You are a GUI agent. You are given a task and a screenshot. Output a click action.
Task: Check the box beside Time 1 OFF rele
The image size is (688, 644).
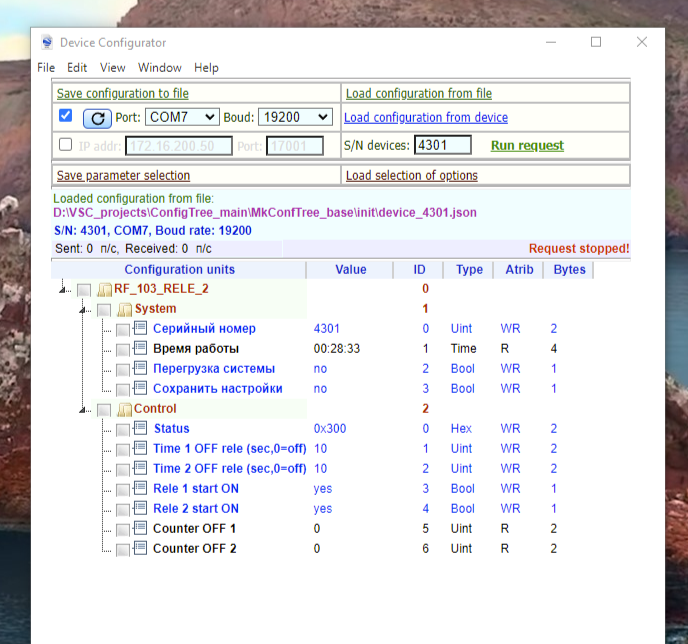coord(123,450)
